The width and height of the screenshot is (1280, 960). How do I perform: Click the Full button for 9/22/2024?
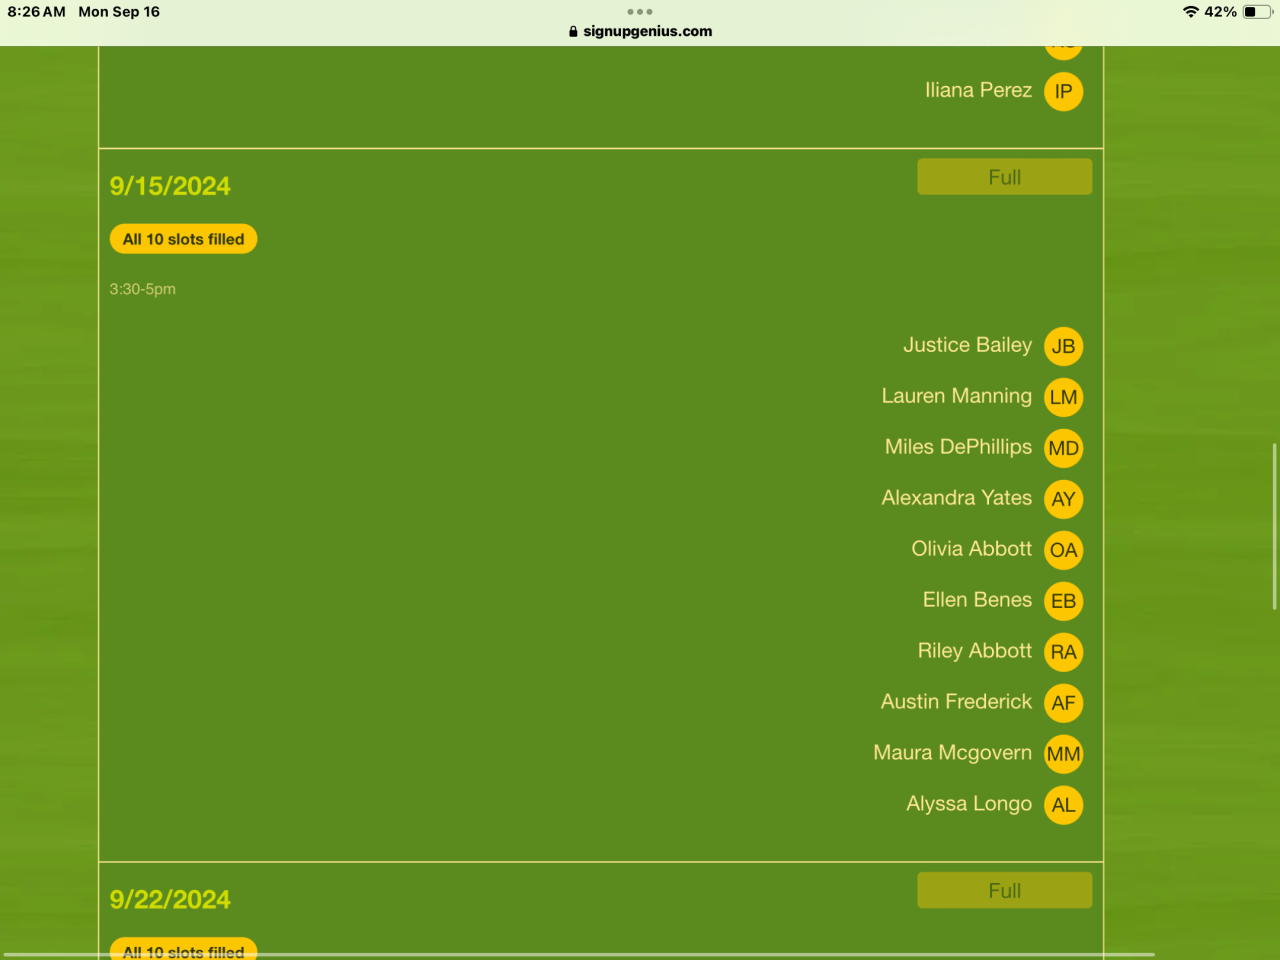coord(1004,890)
